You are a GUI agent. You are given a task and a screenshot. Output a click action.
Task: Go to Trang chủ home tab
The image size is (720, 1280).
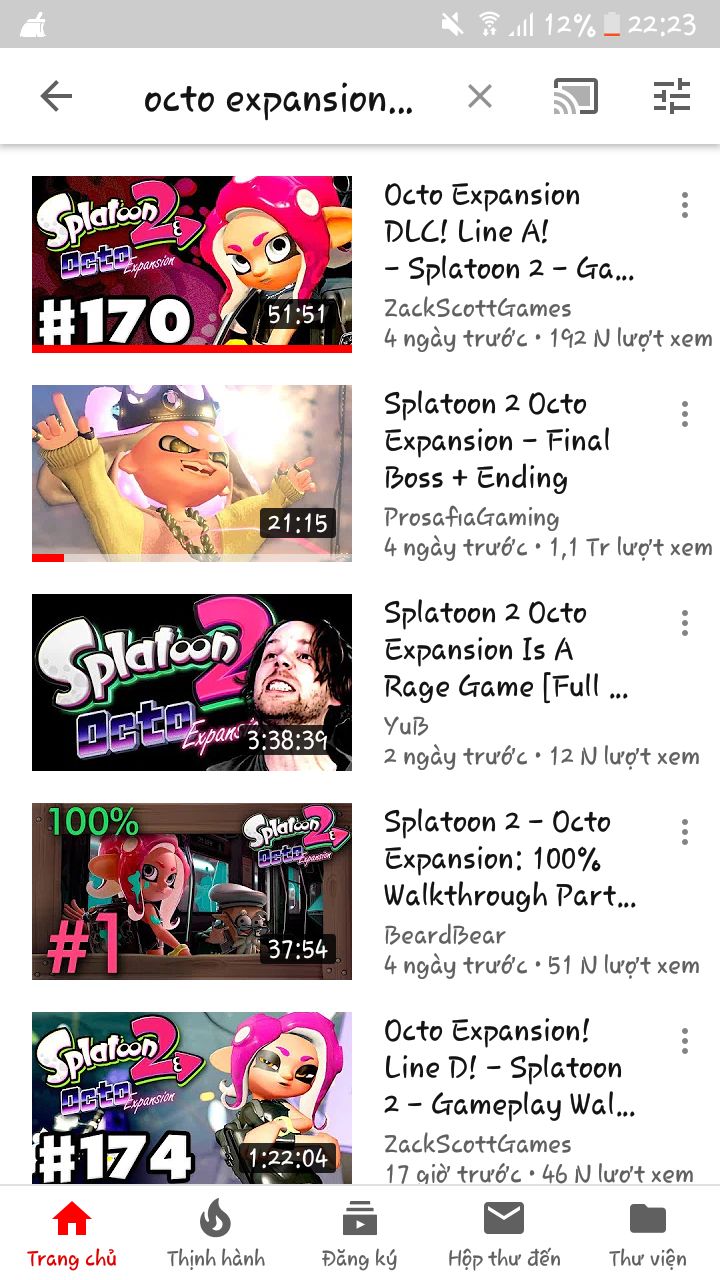pyautogui.click(x=72, y=1235)
